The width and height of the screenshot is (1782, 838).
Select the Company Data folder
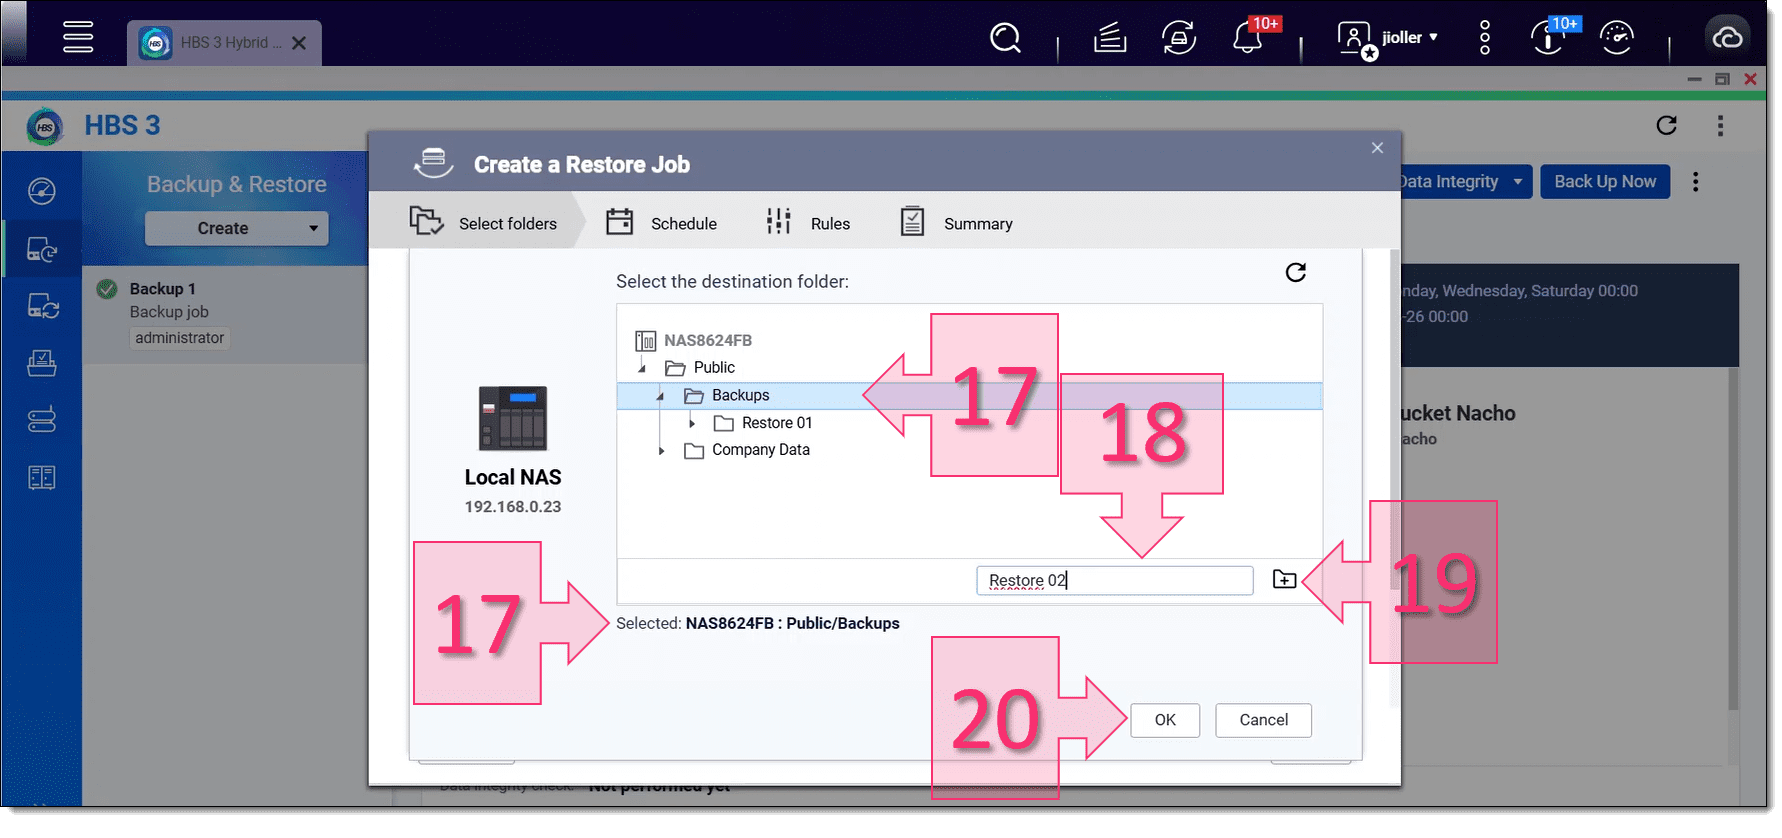(760, 450)
